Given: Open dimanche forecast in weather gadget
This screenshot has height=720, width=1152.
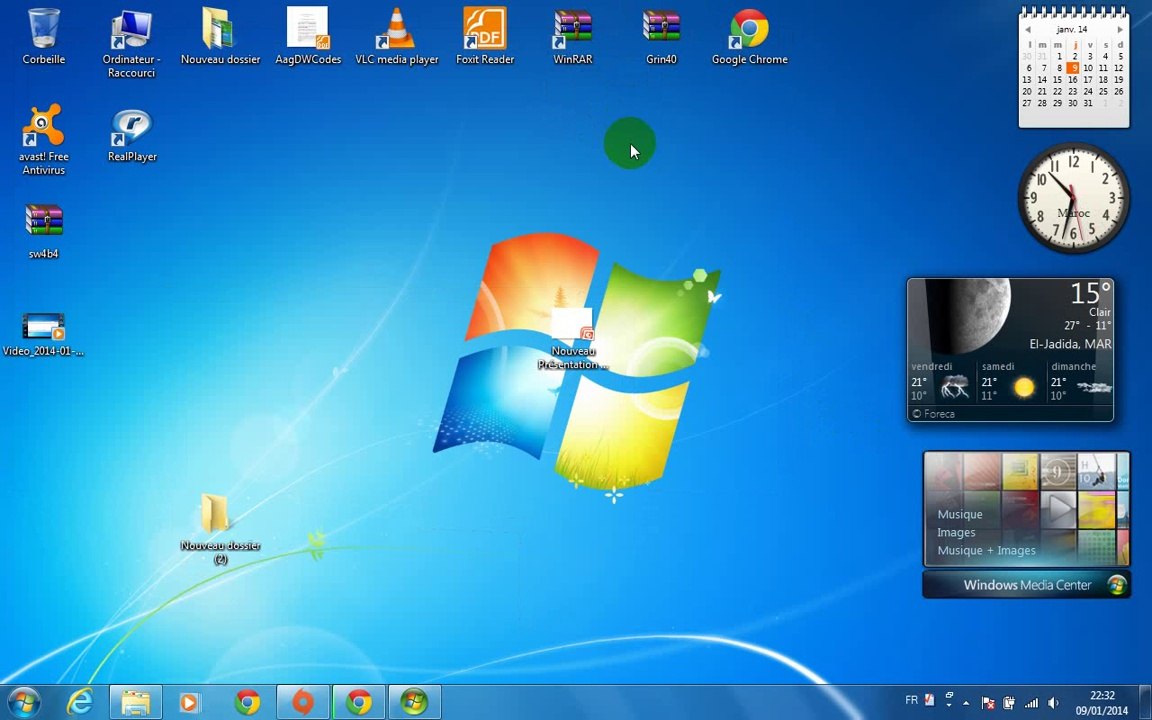Looking at the screenshot, I should tap(1080, 383).
